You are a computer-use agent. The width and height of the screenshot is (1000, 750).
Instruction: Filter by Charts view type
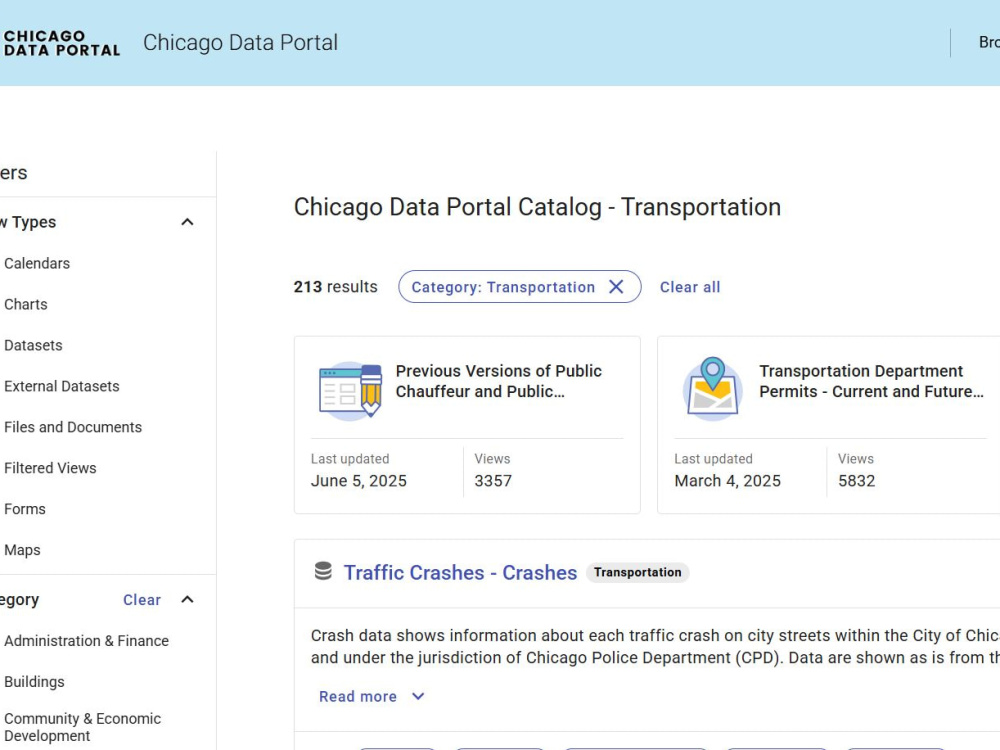[x=26, y=304]
